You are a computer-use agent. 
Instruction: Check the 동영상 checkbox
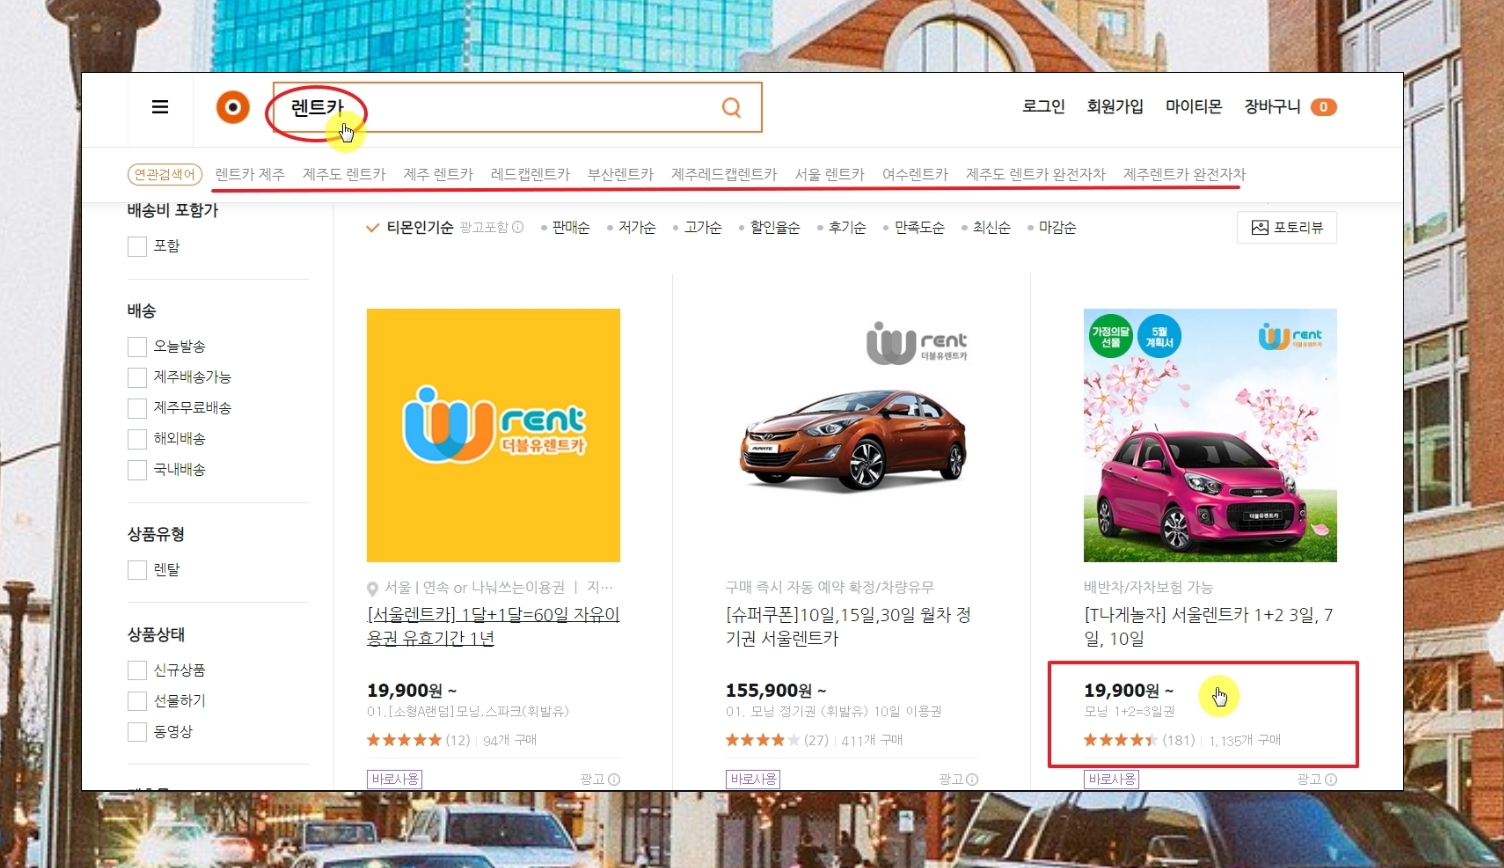click(x=137, y=732)
